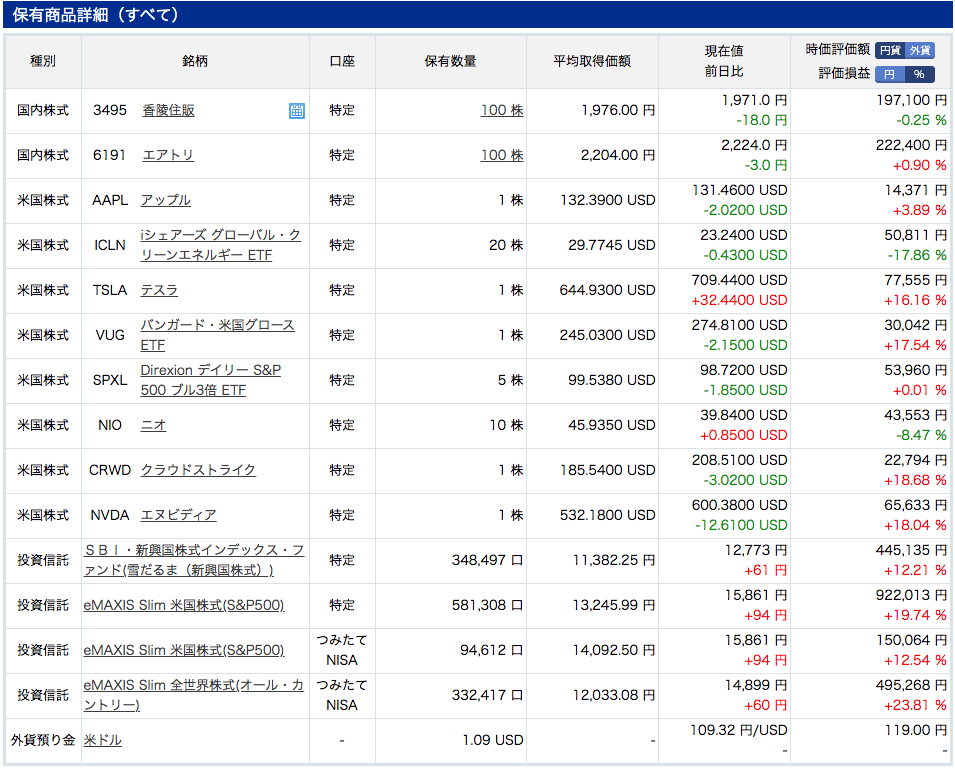Viewport: 955px width, 770px height.
Task: Click Tesla's 709.4400 USD current price
Action: [739, 280]
